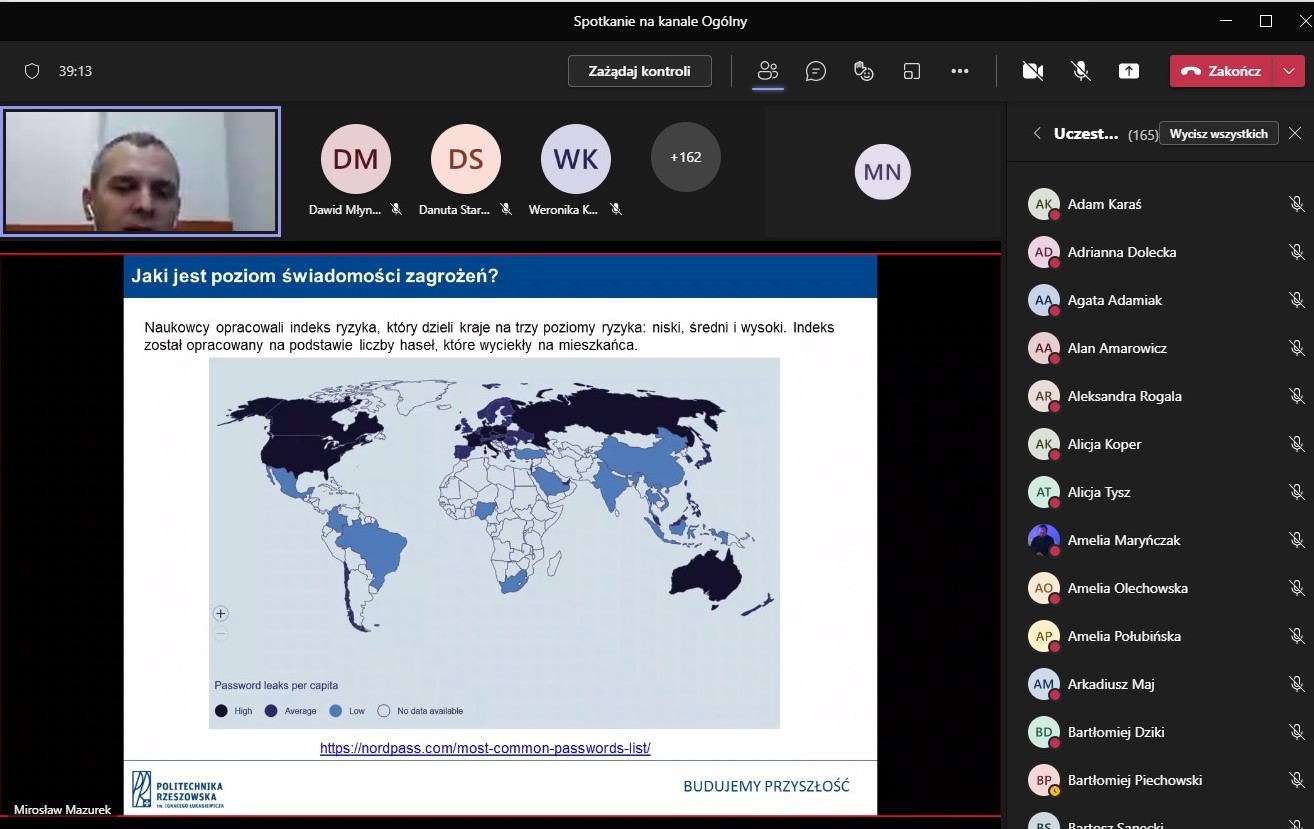Open the meeting chat icon
Viewport: 1314px width, 829px height.
(816, 71)
